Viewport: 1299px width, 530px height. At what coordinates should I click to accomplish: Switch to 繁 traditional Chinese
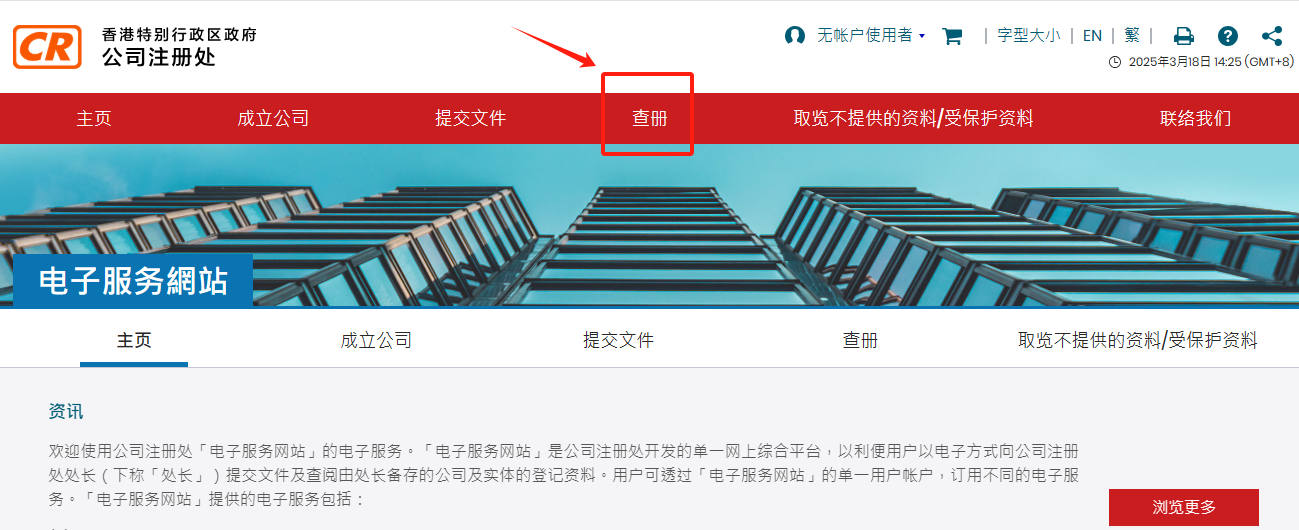[x=1132, y=36]
